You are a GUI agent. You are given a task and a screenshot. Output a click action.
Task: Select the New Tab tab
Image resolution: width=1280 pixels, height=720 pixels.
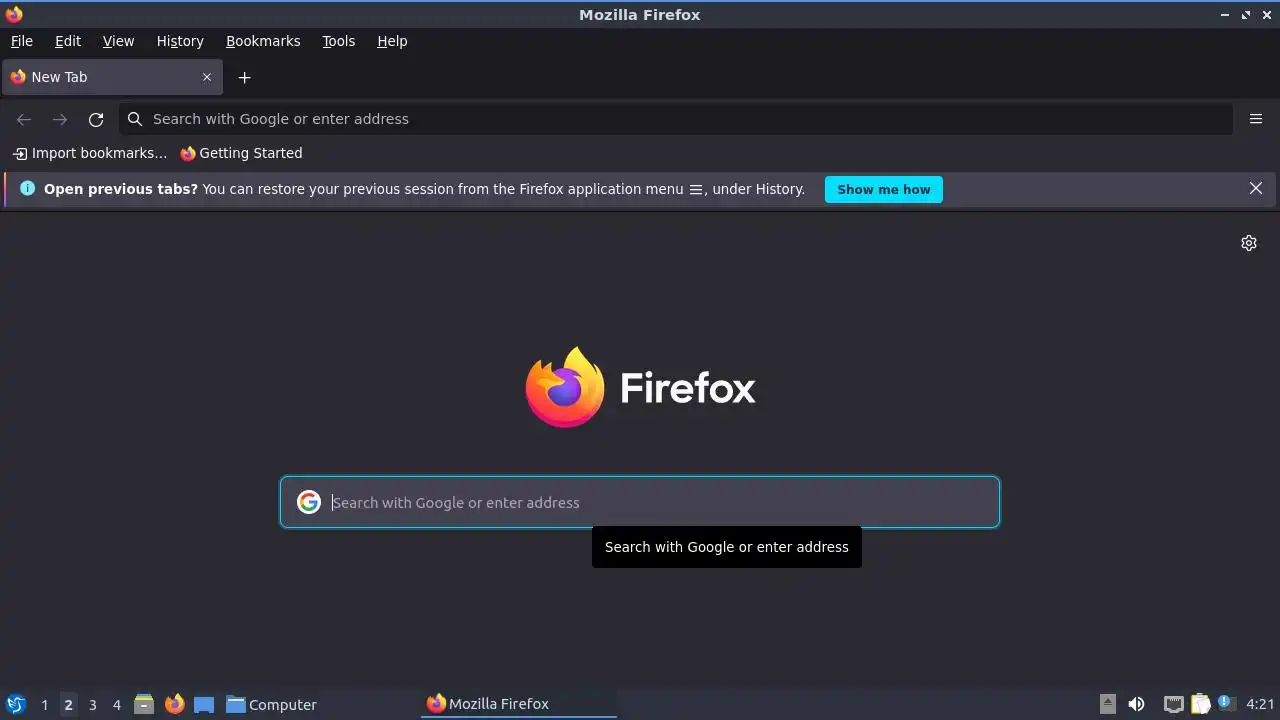(x=111, y=77)
